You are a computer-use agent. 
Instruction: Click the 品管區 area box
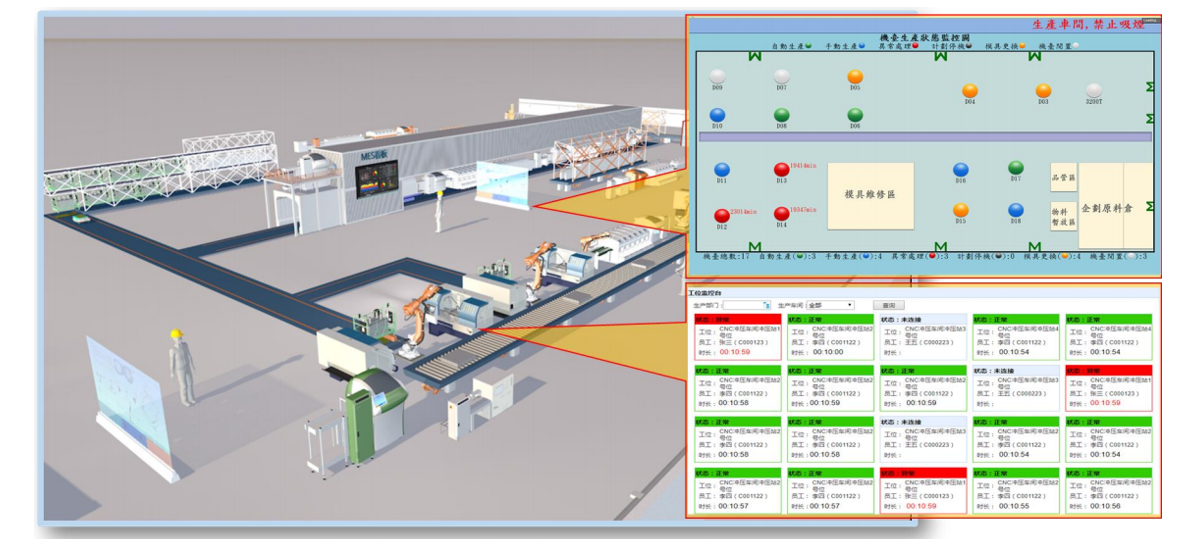coord(1063,178)
